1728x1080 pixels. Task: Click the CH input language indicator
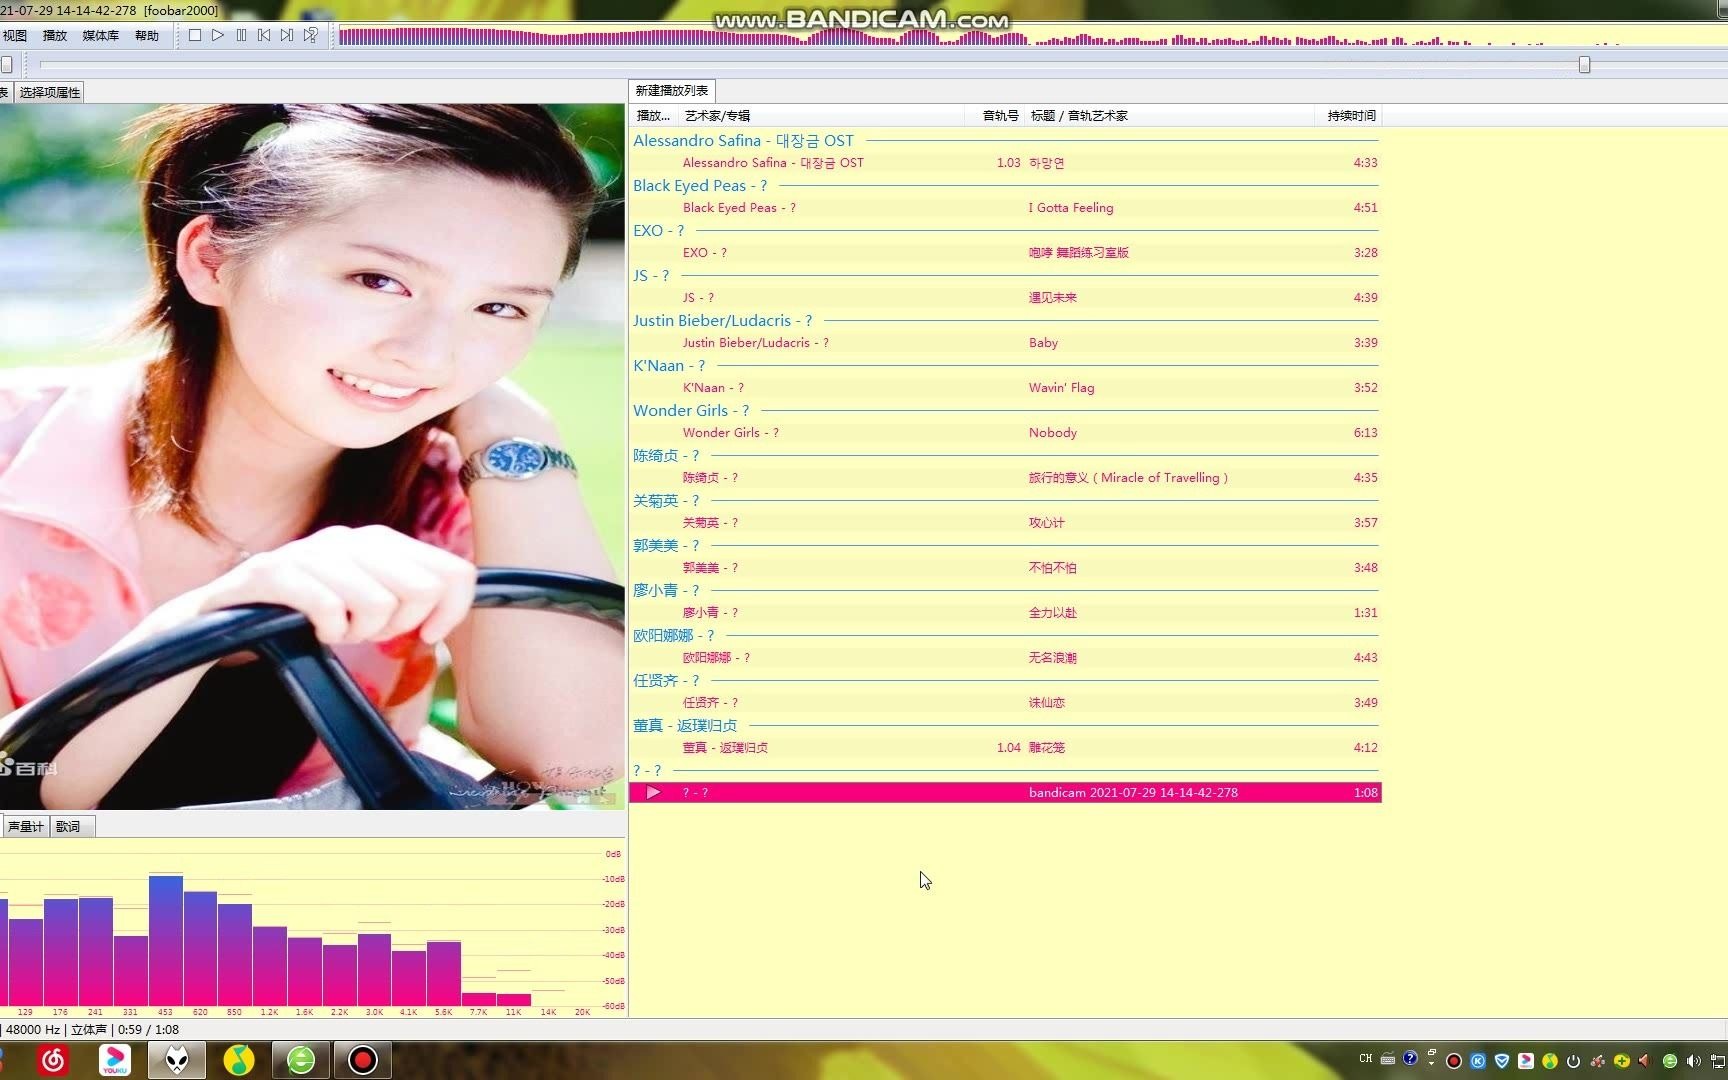1366,1059
